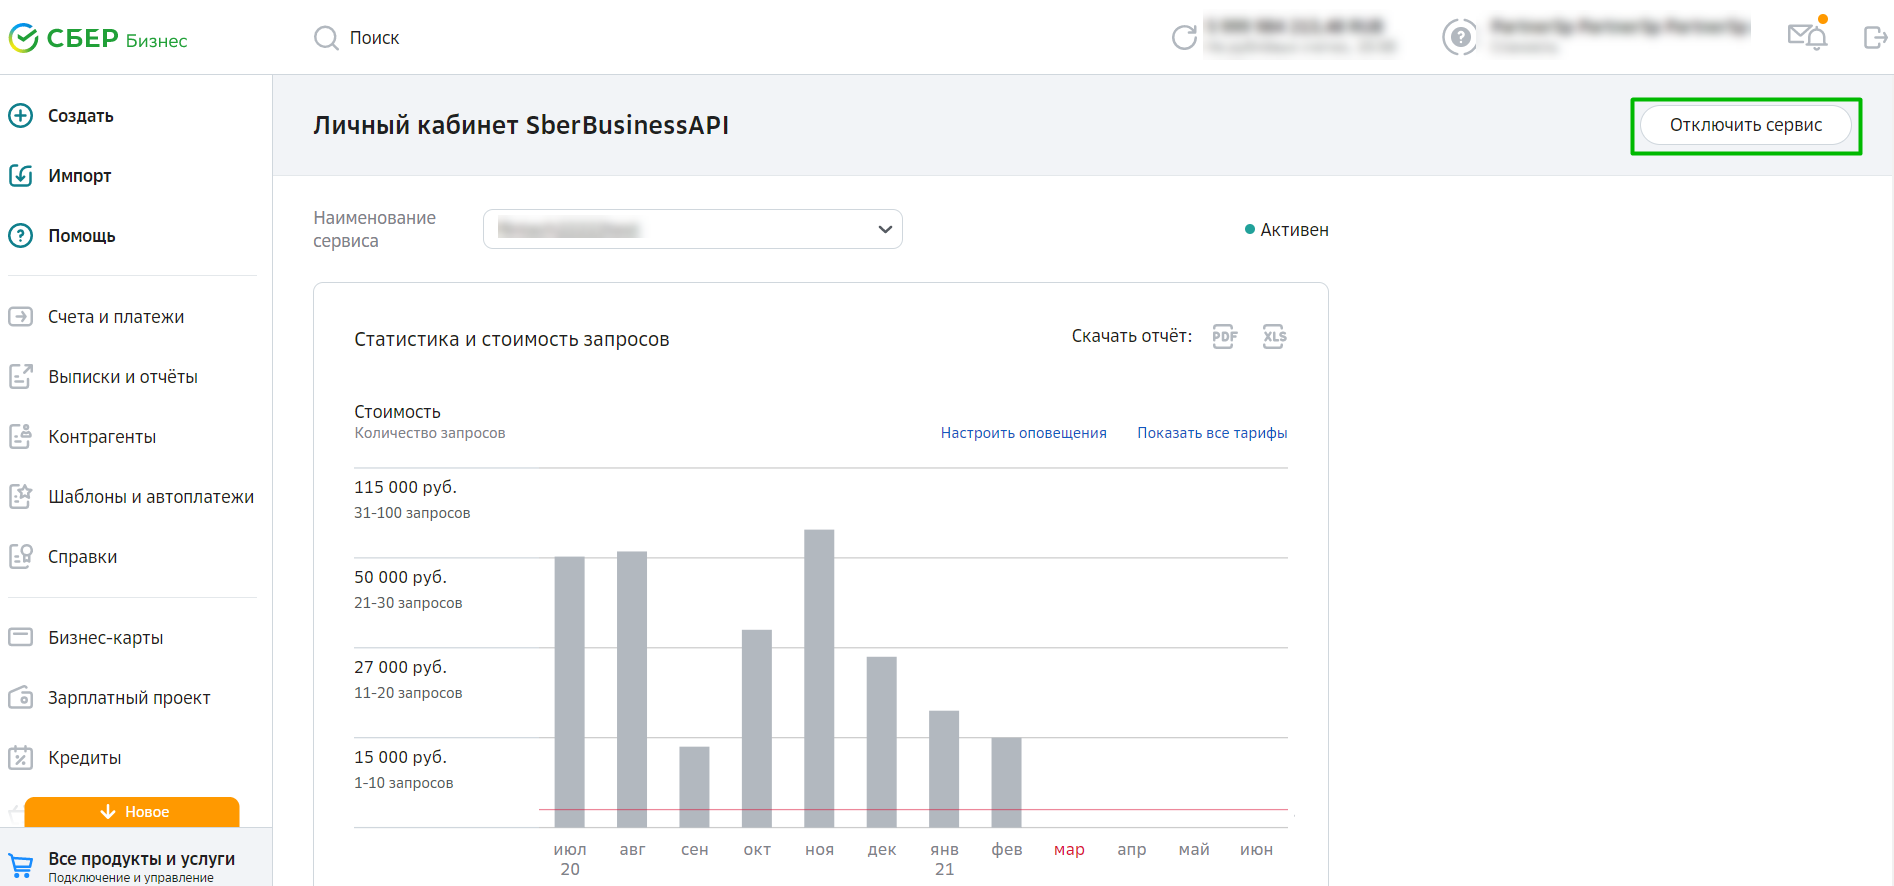Click the 115 000 руб. tariff label
The image size is (1894, 886).
405,487
